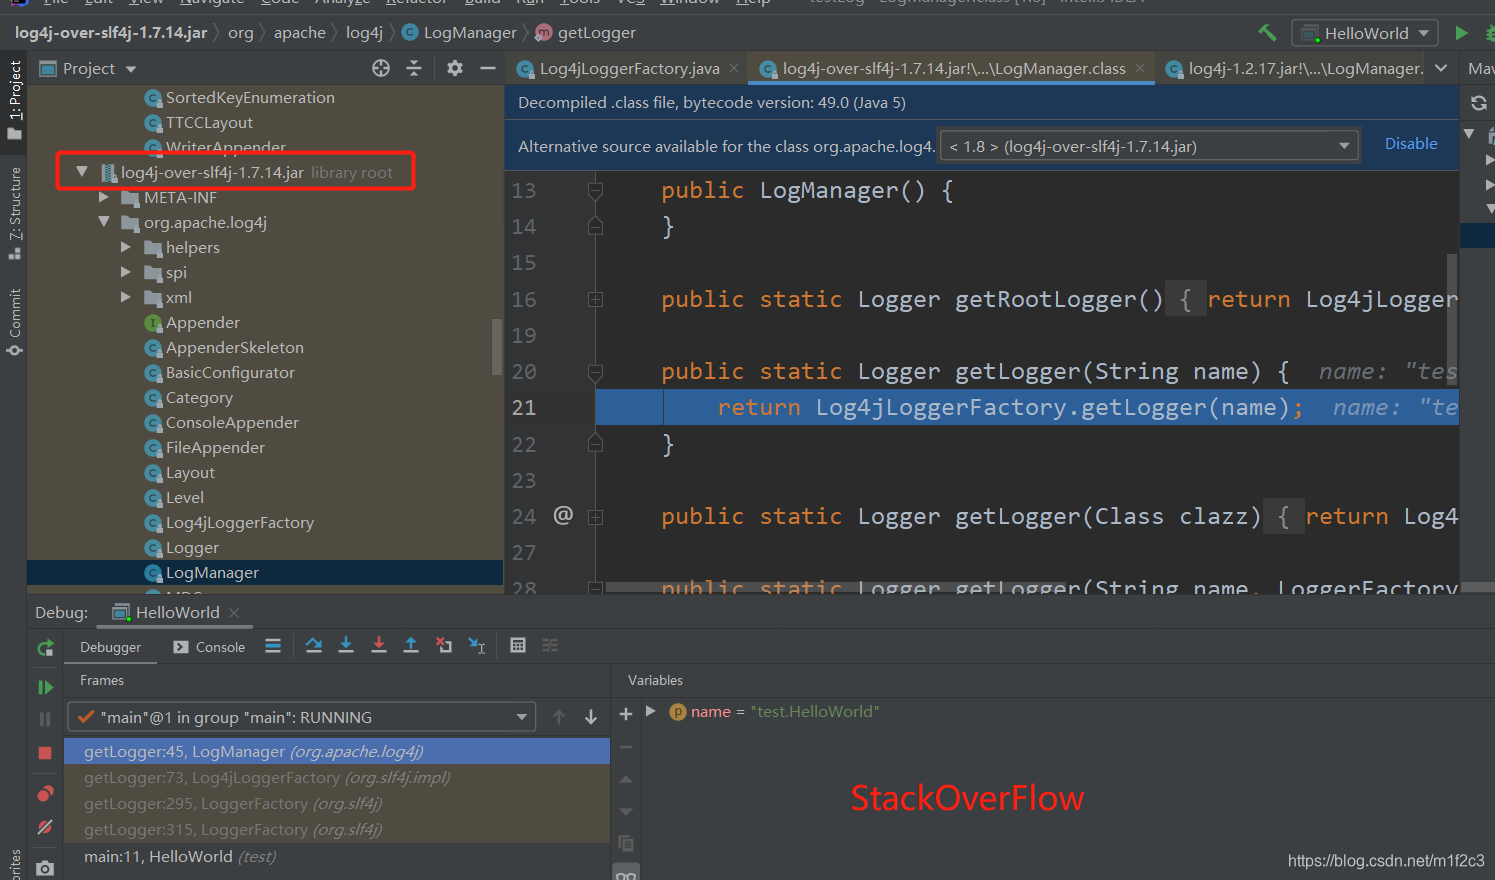This screenshot has width=1495, height=880.
Task: Click the Rerun HelloWorld debug icon
Action: tap(45, 648)
